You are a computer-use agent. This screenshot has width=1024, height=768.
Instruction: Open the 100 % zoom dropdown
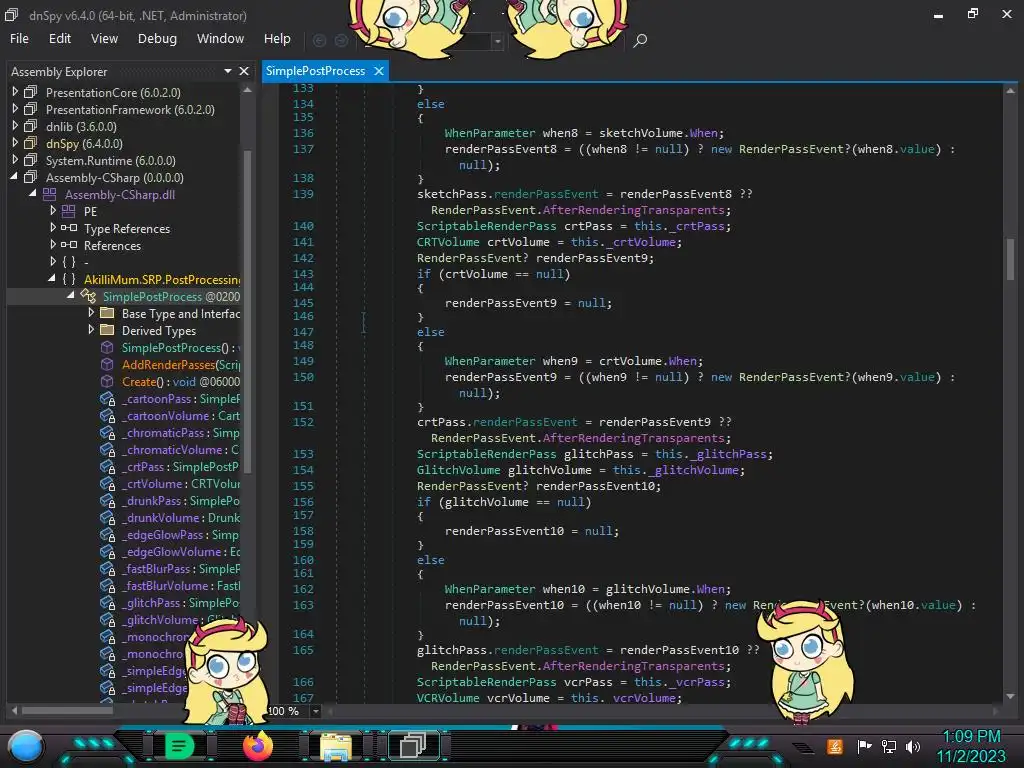click(x=315, y=711)
